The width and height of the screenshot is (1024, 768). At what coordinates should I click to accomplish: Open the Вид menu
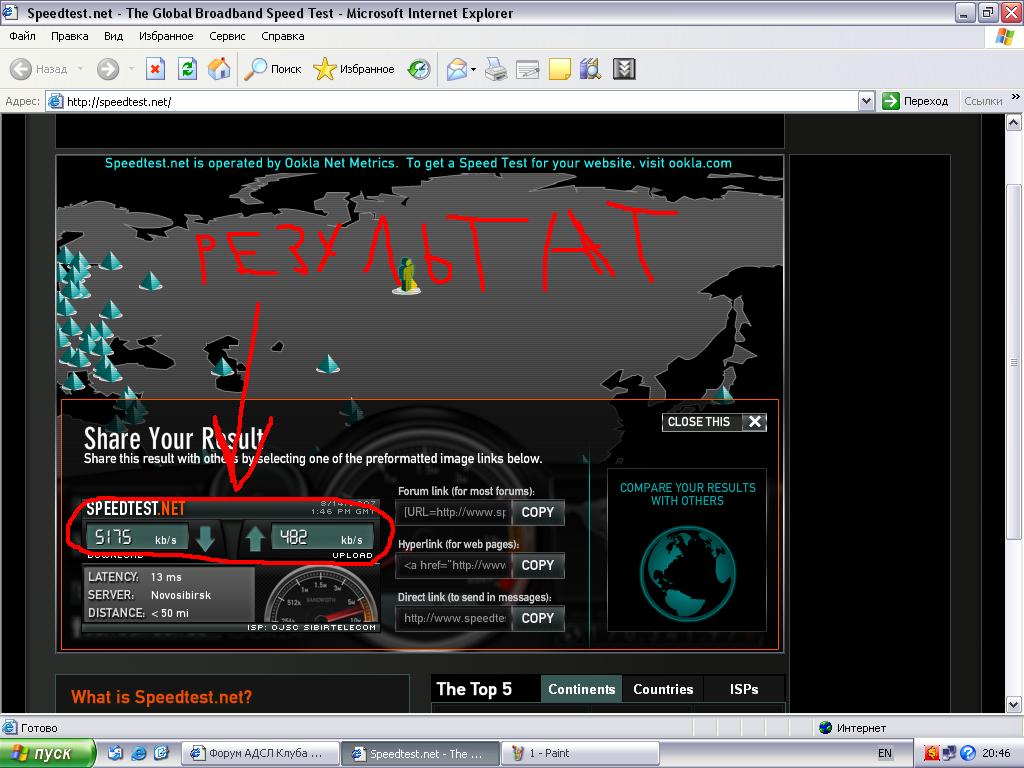tap(113, 36)
